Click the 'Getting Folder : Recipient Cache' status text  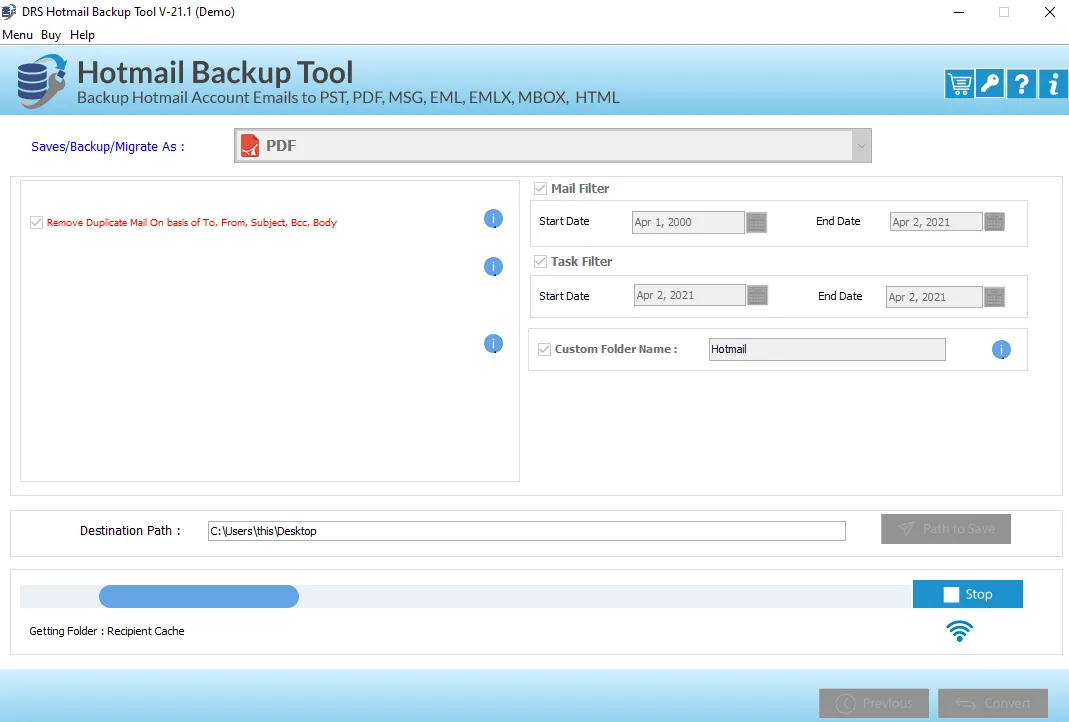[x=107, y=631]
